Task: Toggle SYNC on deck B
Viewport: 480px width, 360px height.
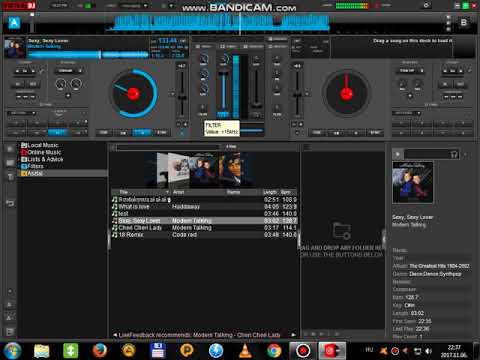Action: [x=375, y=133]
